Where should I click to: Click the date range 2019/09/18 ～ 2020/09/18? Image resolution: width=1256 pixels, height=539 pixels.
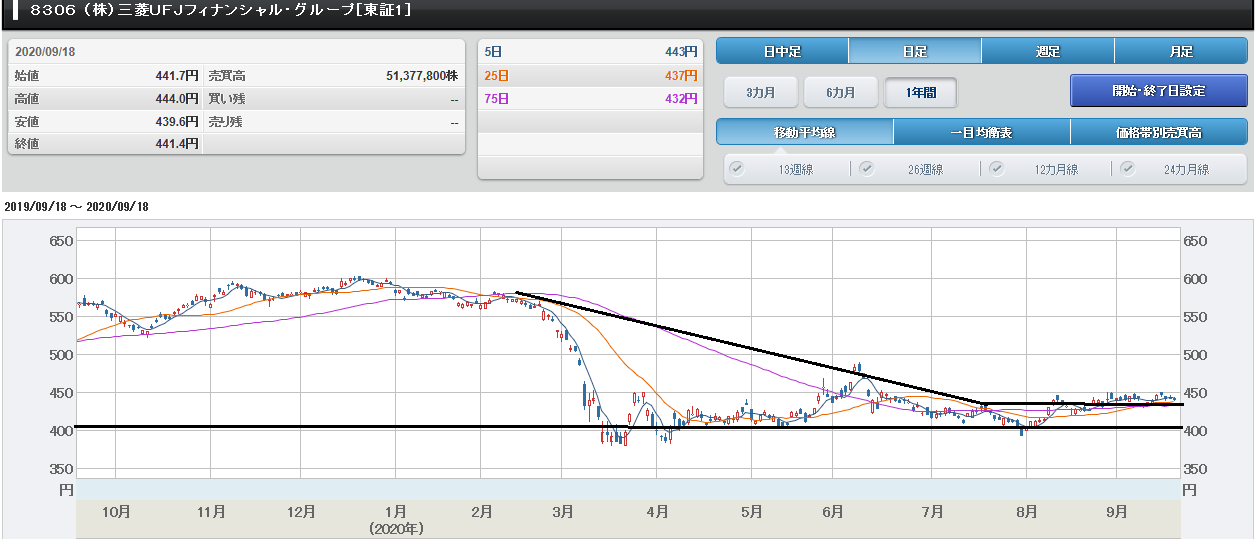(76, 206)
